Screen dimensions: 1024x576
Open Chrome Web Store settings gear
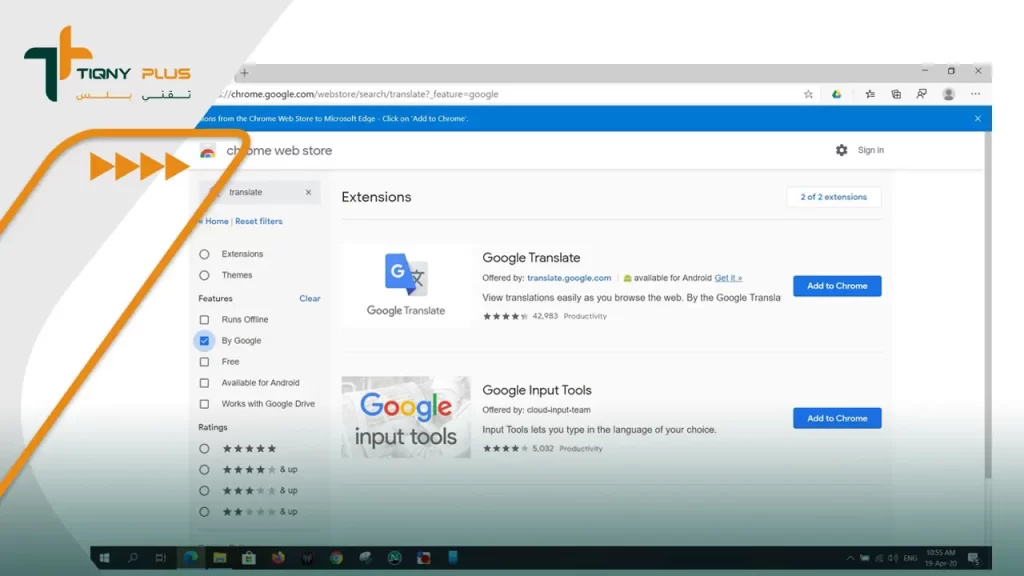click(841, 150)
